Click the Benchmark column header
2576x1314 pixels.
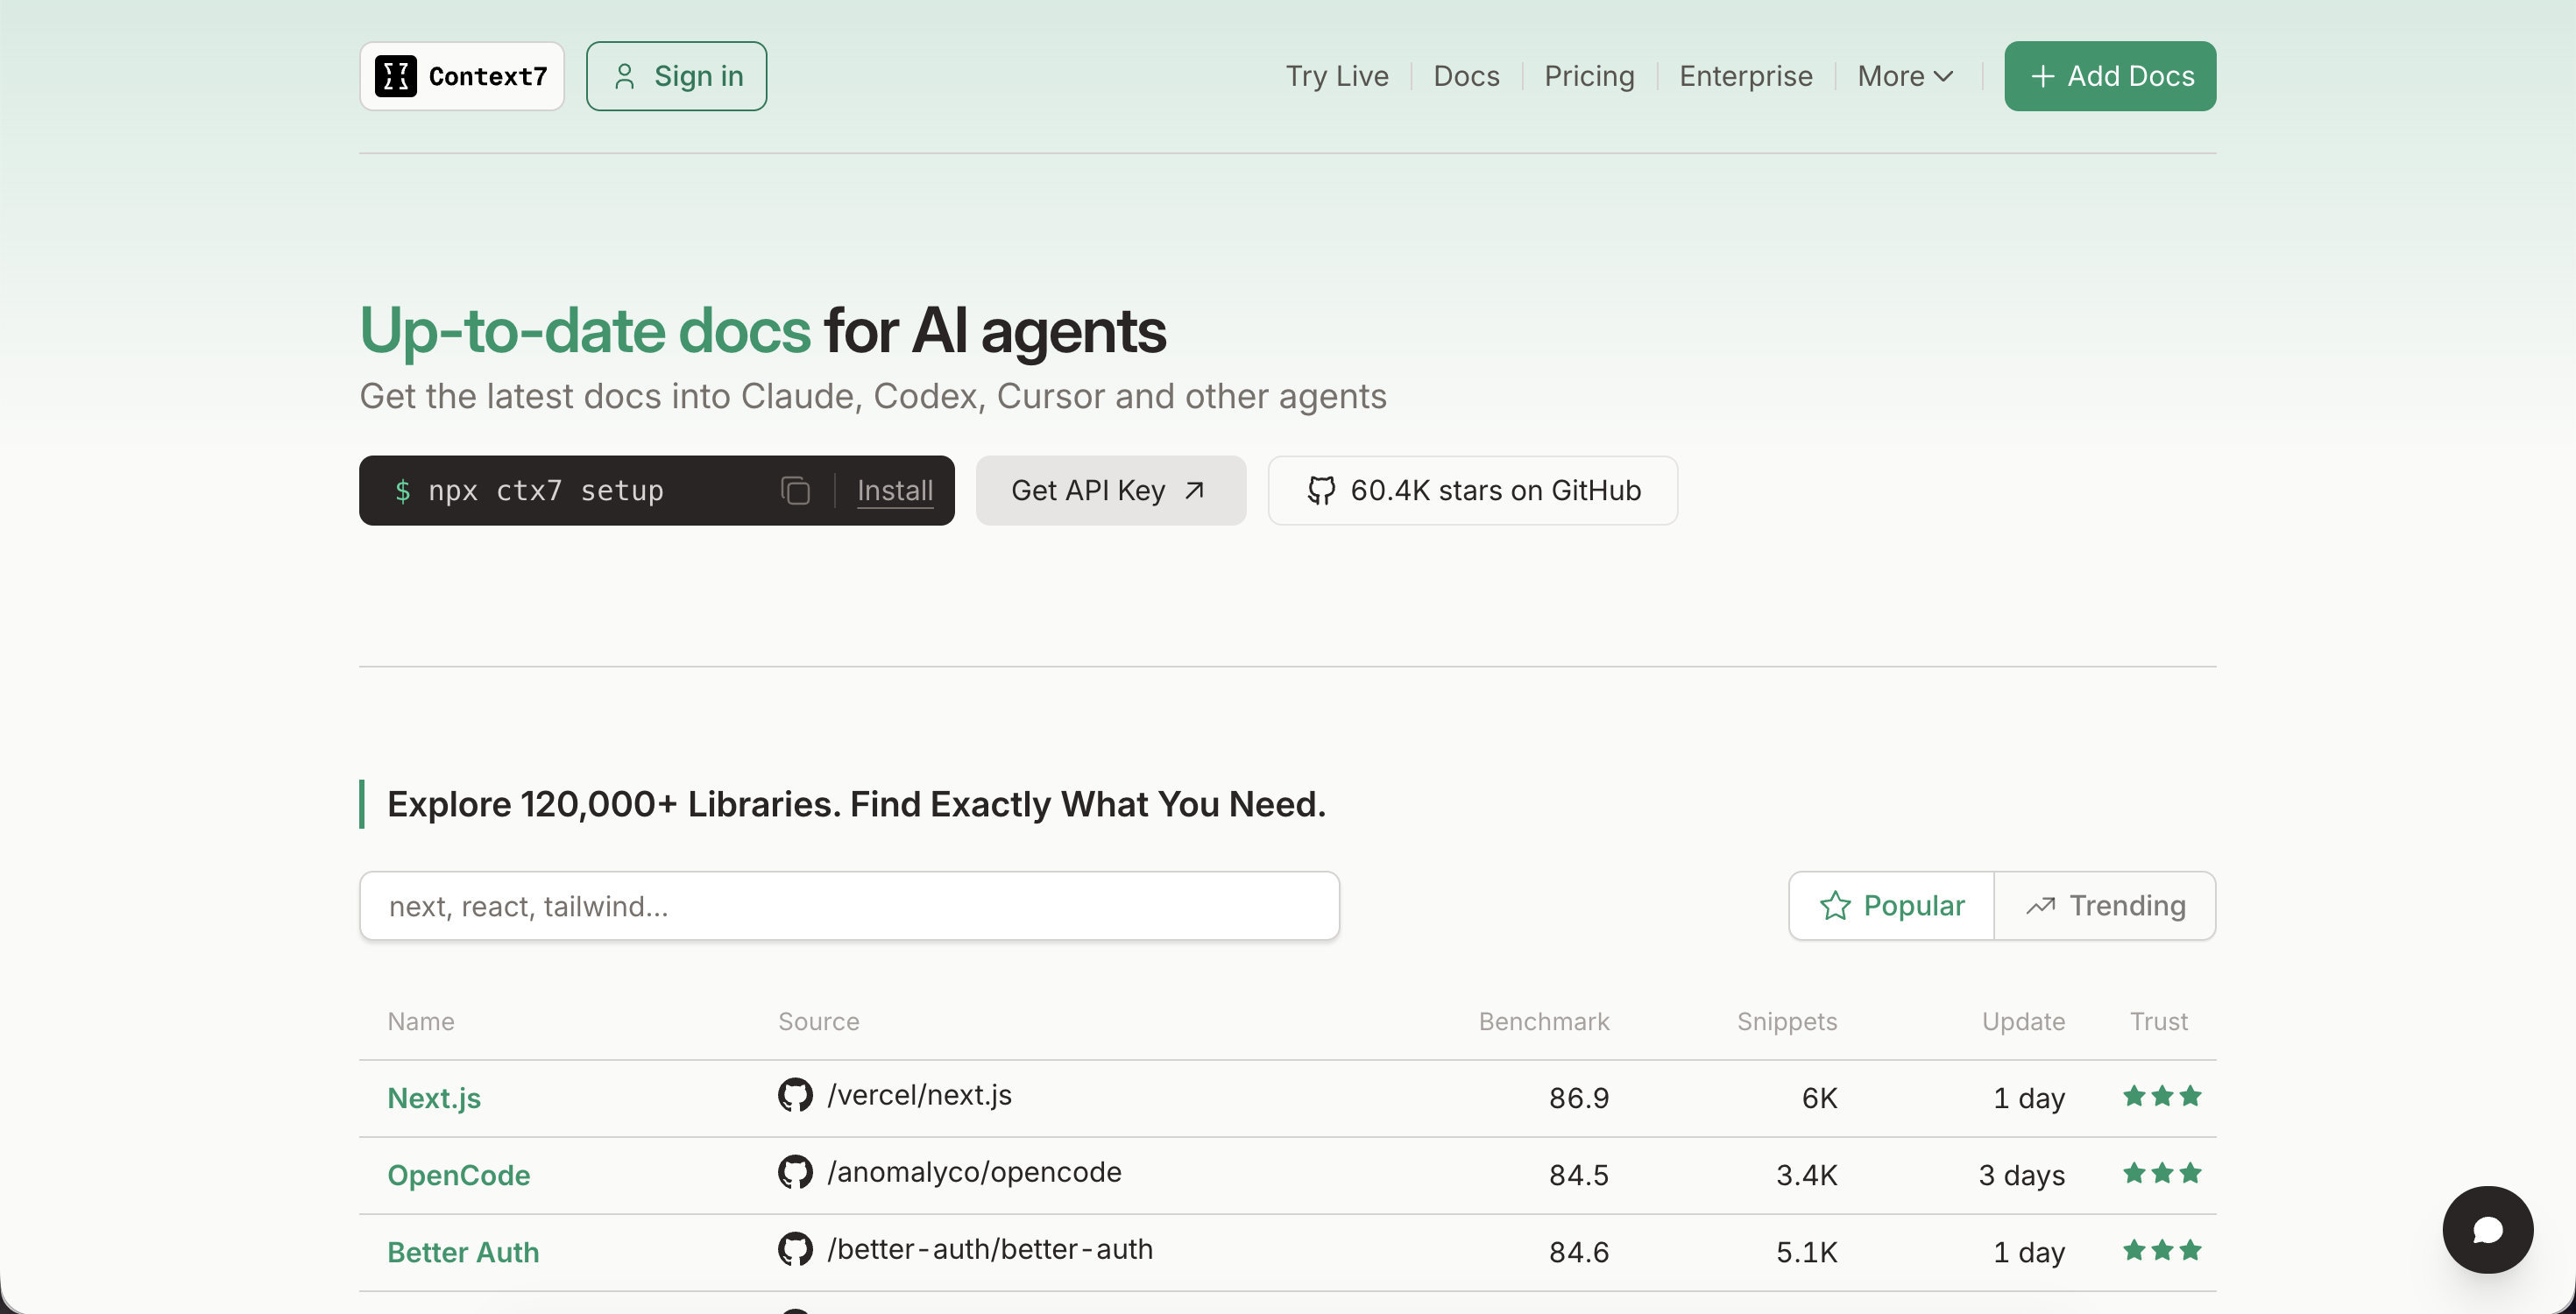(1544, 1021)
